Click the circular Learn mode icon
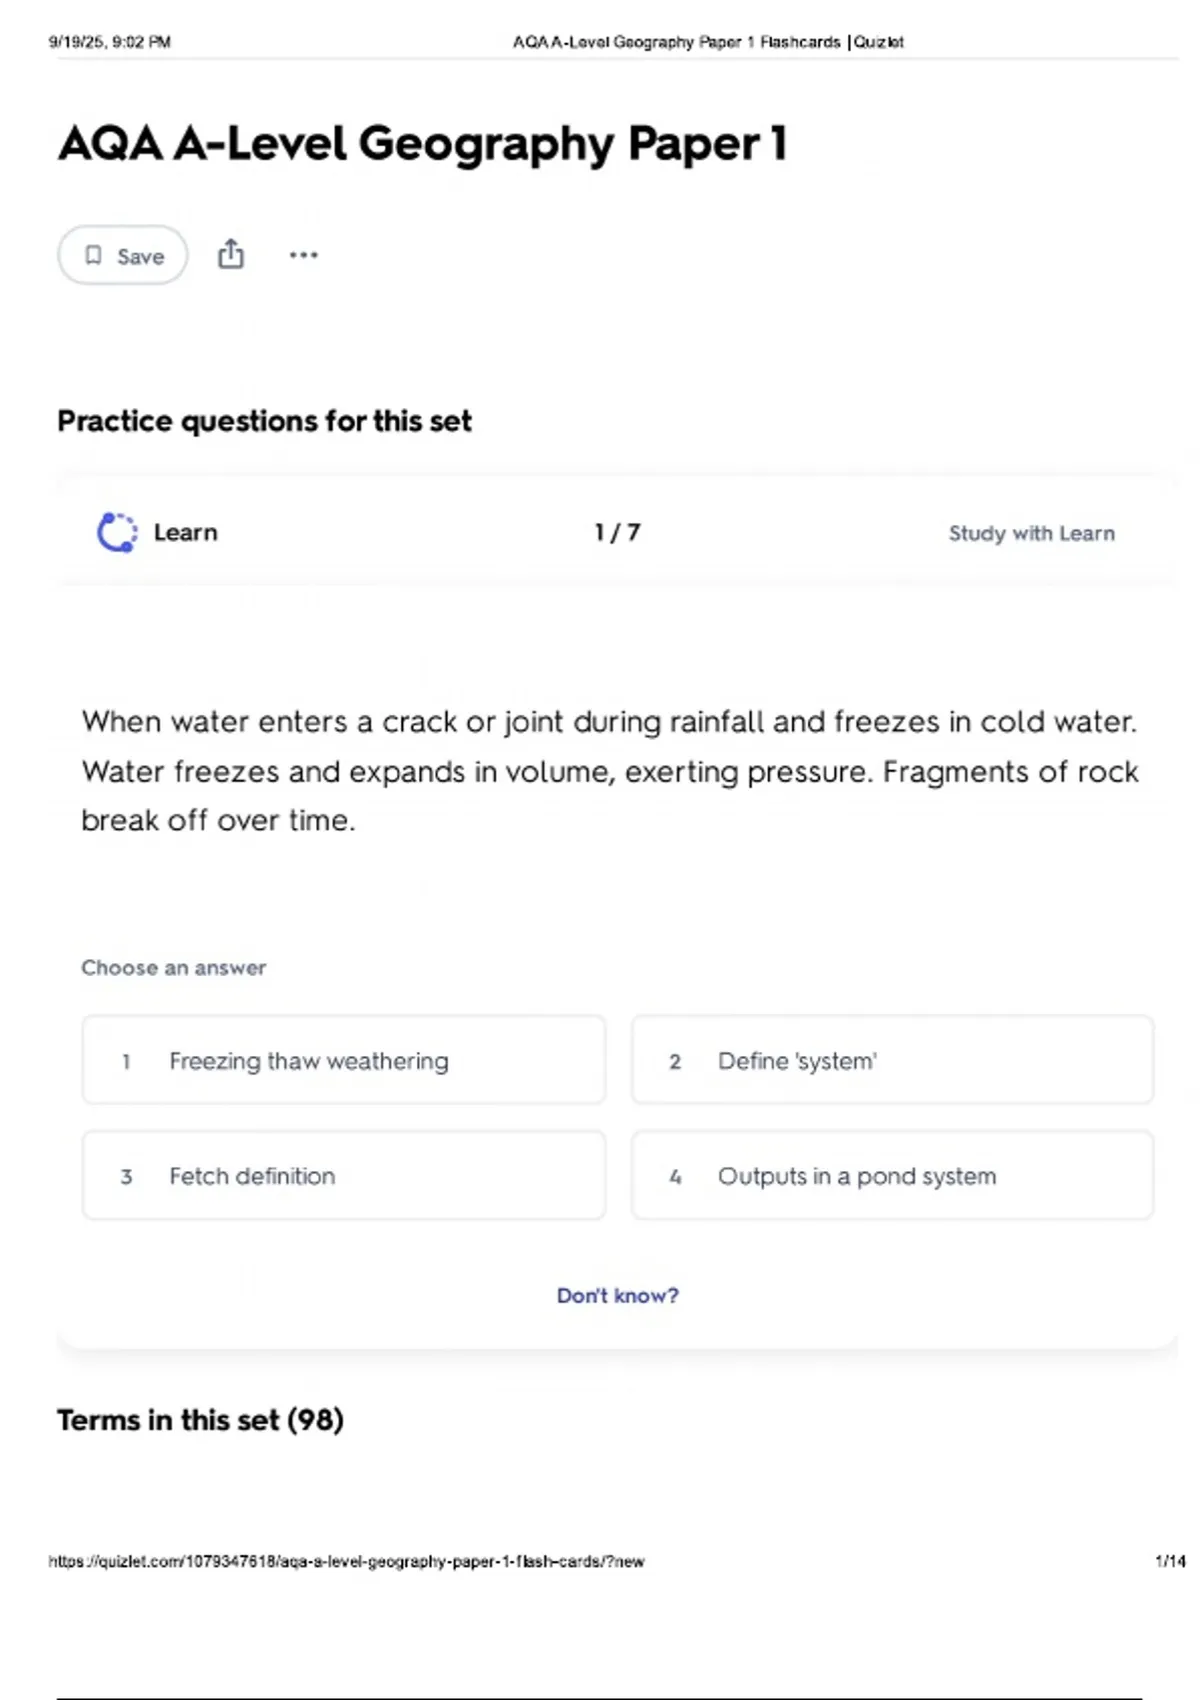1200x1700 pixels. (x=117, y=533)
